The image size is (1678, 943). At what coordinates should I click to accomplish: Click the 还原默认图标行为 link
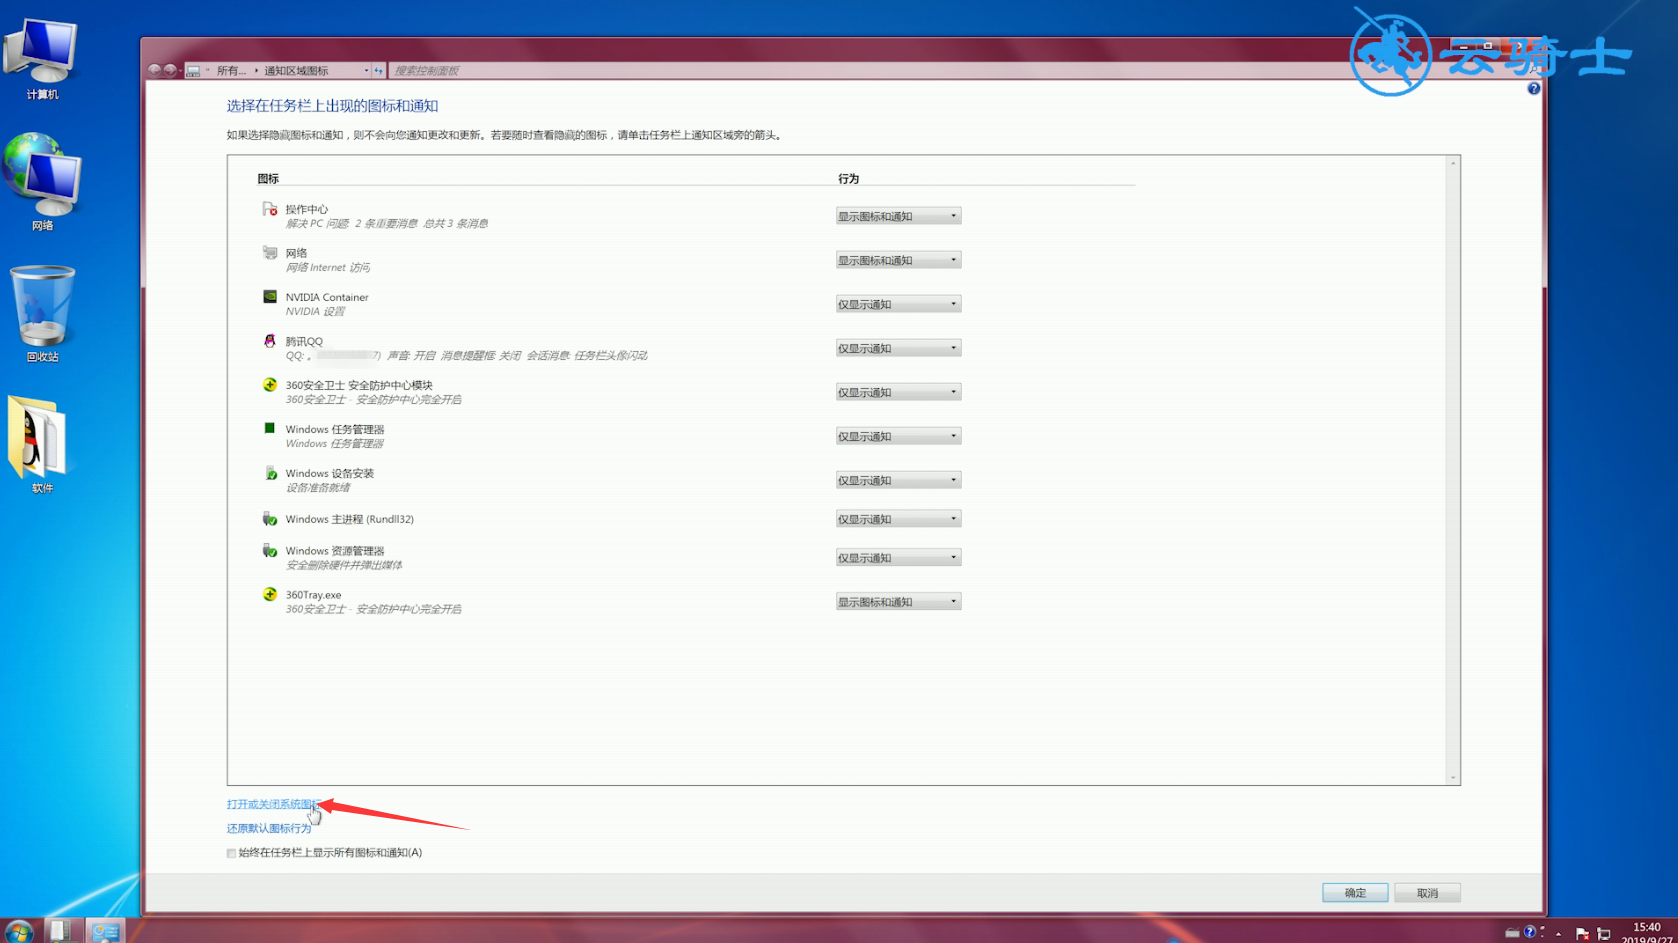coord(269,828)
